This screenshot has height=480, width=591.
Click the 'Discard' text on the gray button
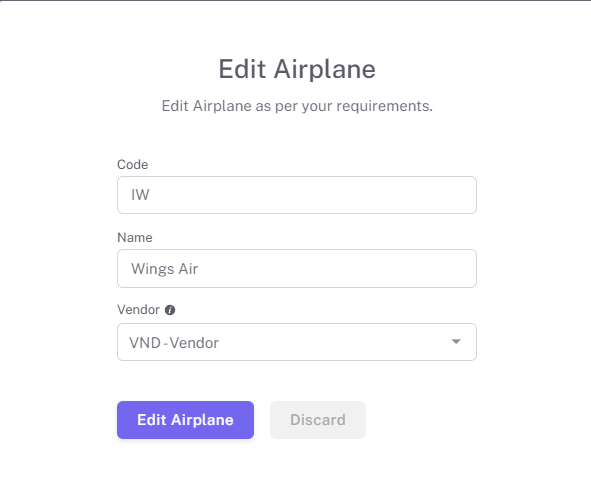[x=318, y=420]
